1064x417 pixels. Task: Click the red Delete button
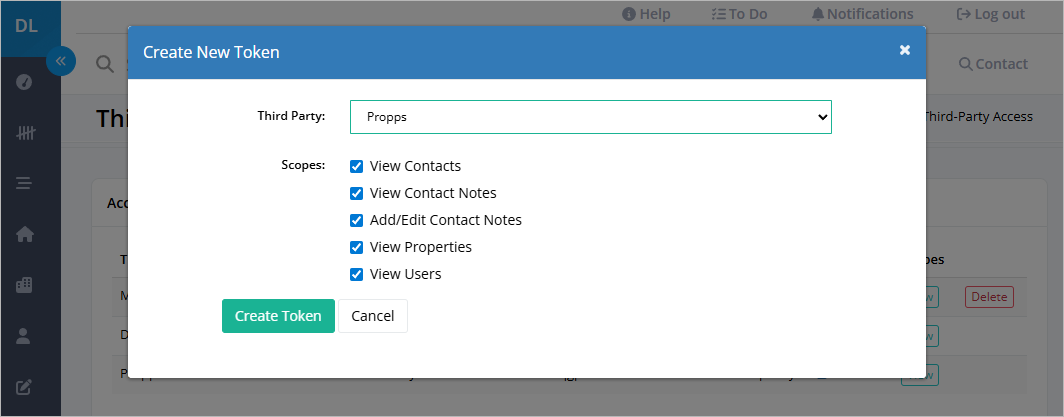click(x=989, y=296)
